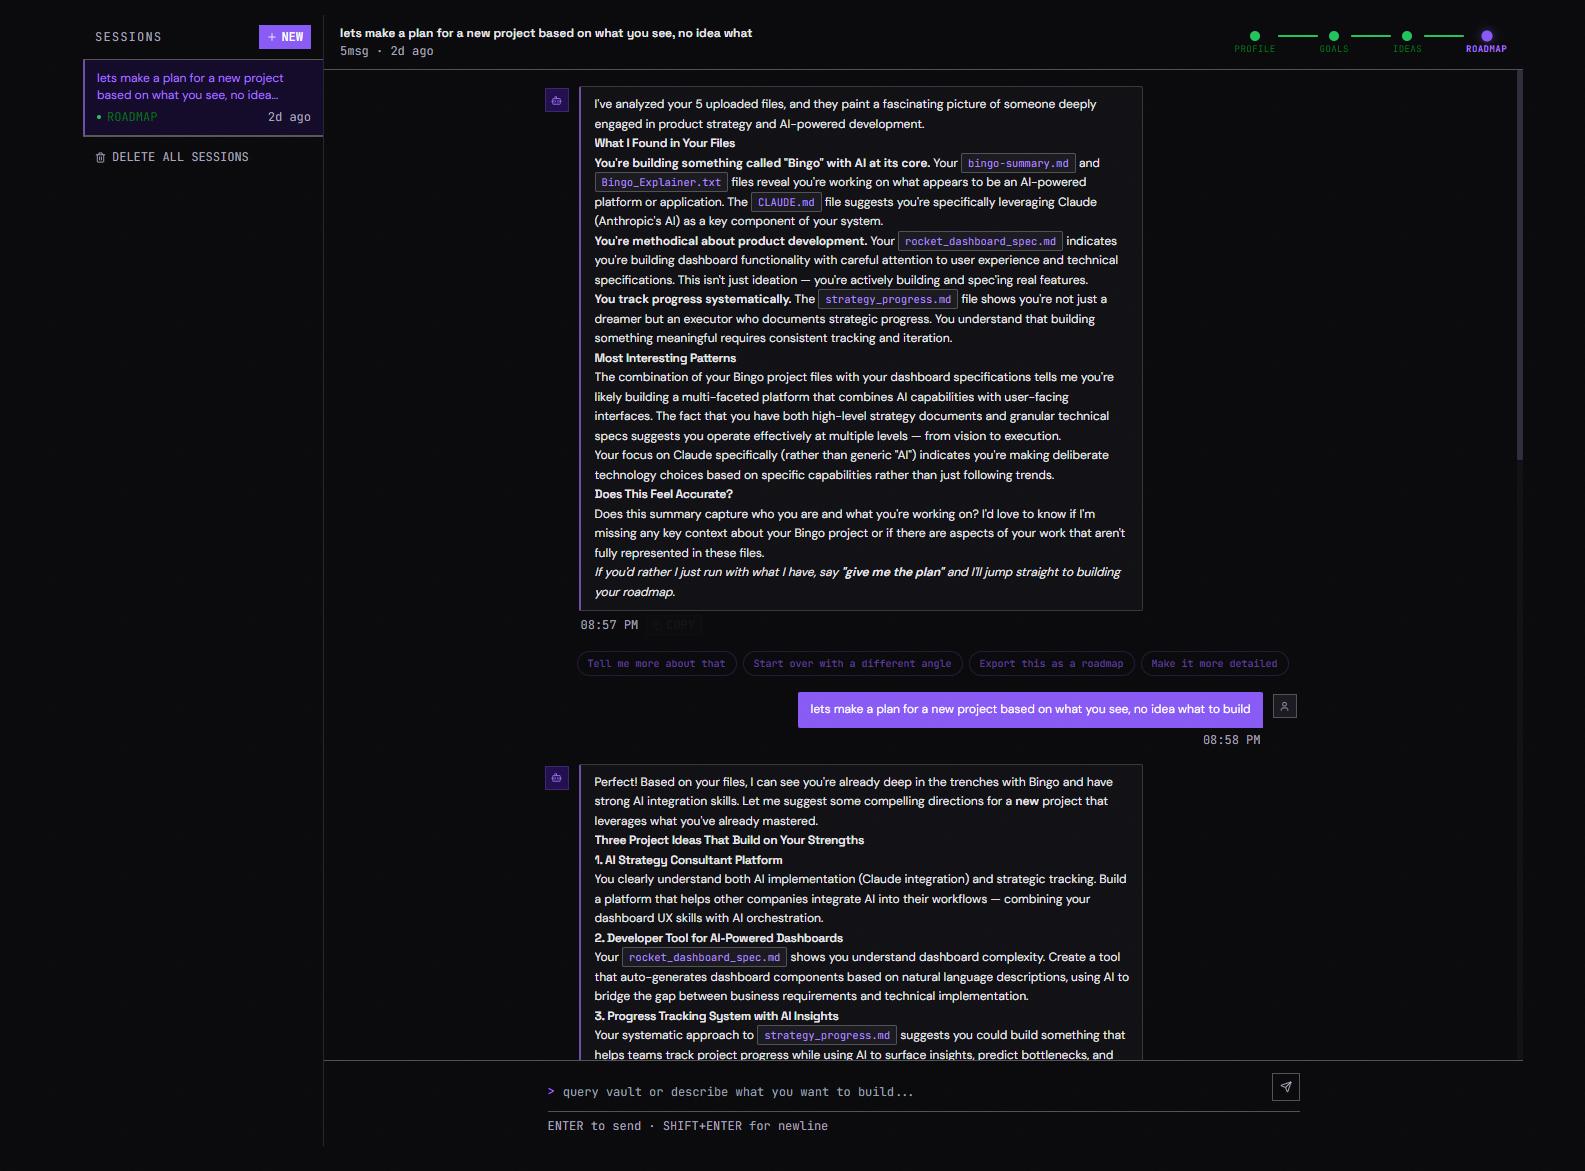Screen dimensions: 1585x1171
Task: Click the '1. AI Strategy Consultant Platform' heading
Action: 689,860
